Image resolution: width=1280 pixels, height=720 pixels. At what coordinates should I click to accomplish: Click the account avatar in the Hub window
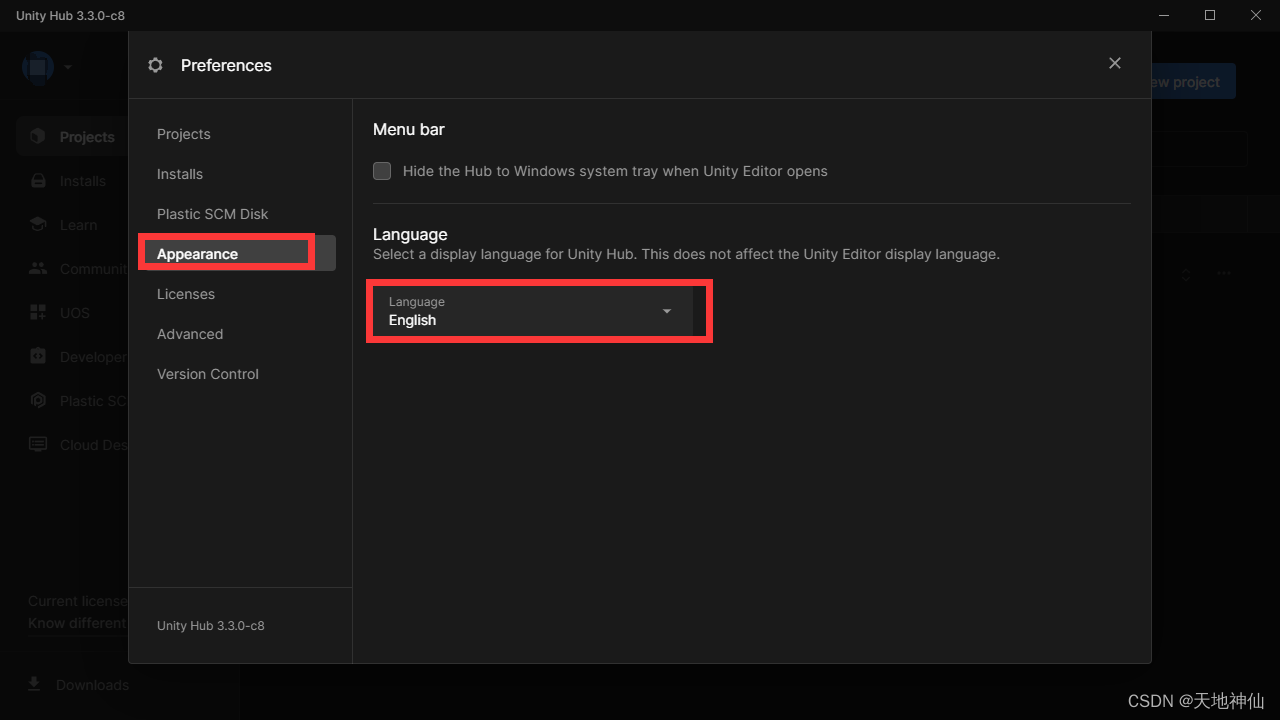pos(38,67)
